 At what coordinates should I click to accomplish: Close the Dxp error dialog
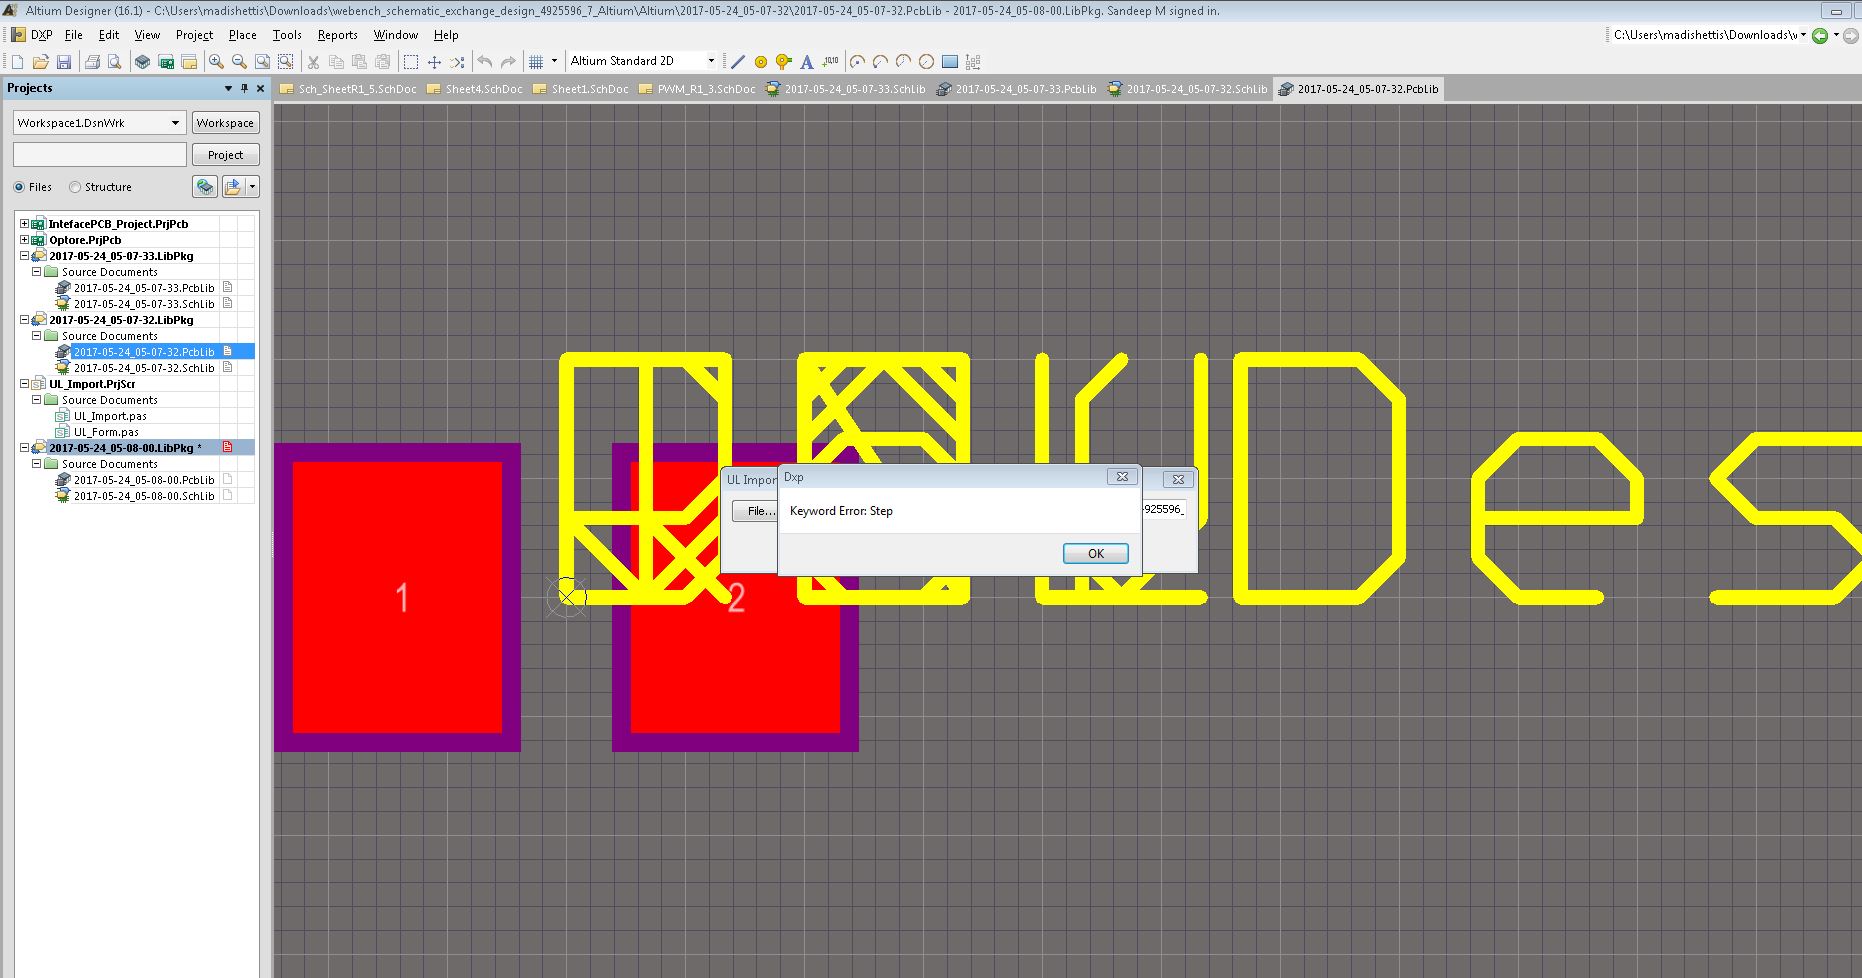tap(1122, 477)
